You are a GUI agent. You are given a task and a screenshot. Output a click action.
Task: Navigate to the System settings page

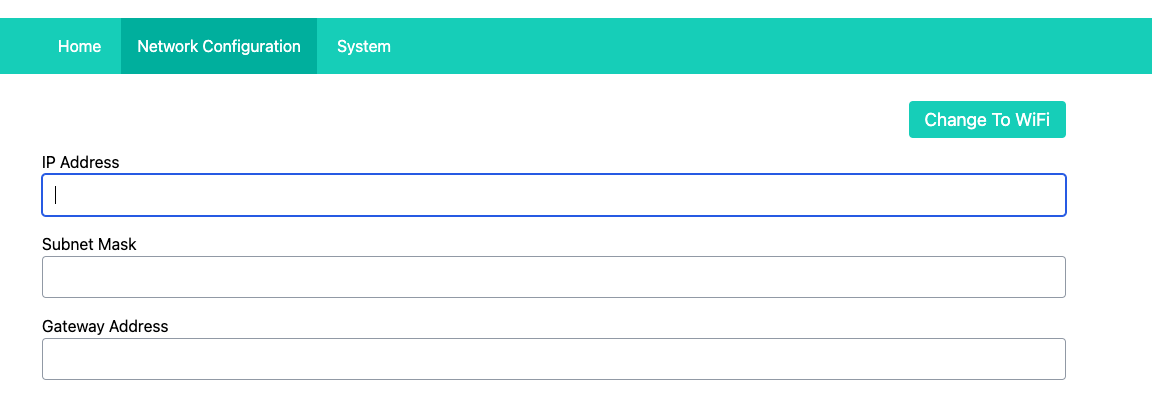point(363,46)
